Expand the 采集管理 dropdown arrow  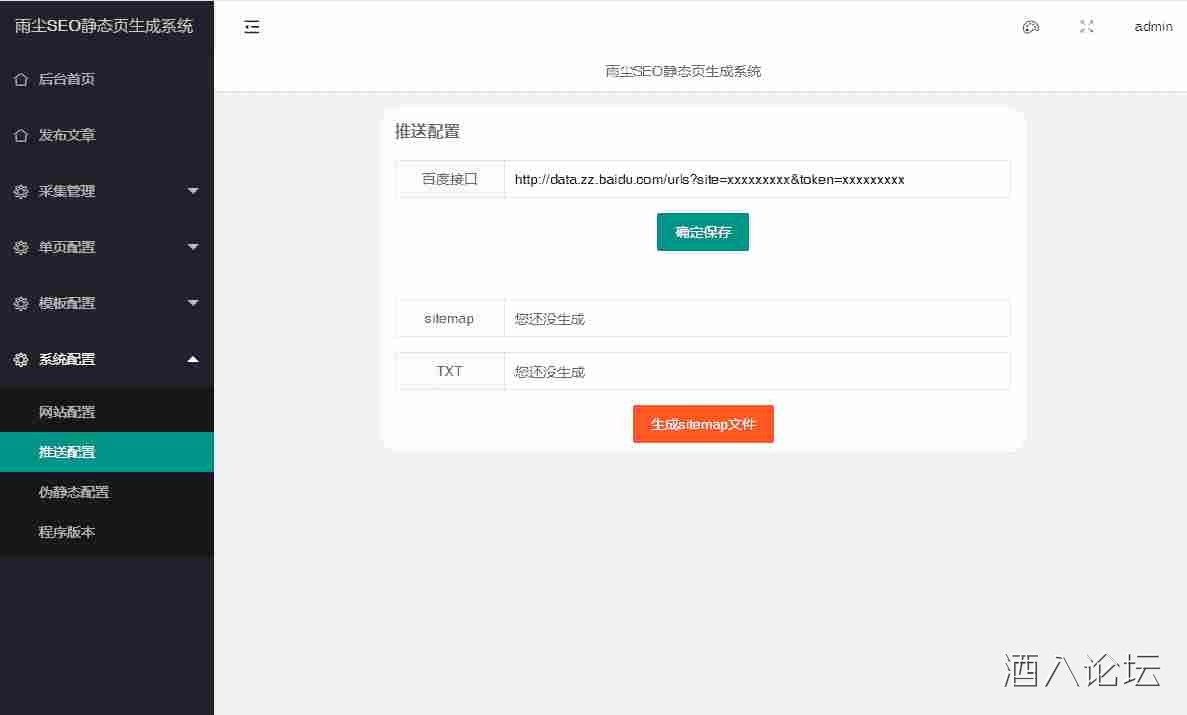(193, 191)
